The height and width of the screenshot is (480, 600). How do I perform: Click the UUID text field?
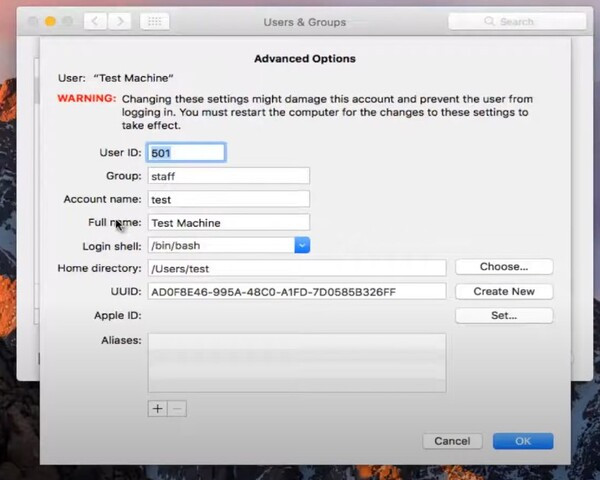click(x=297, y=292)
